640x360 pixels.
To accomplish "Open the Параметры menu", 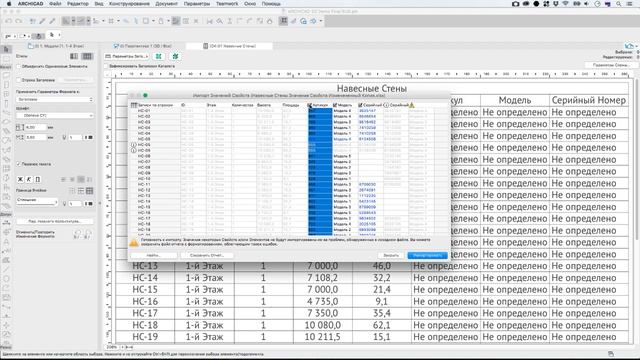I will click(197, 4).
